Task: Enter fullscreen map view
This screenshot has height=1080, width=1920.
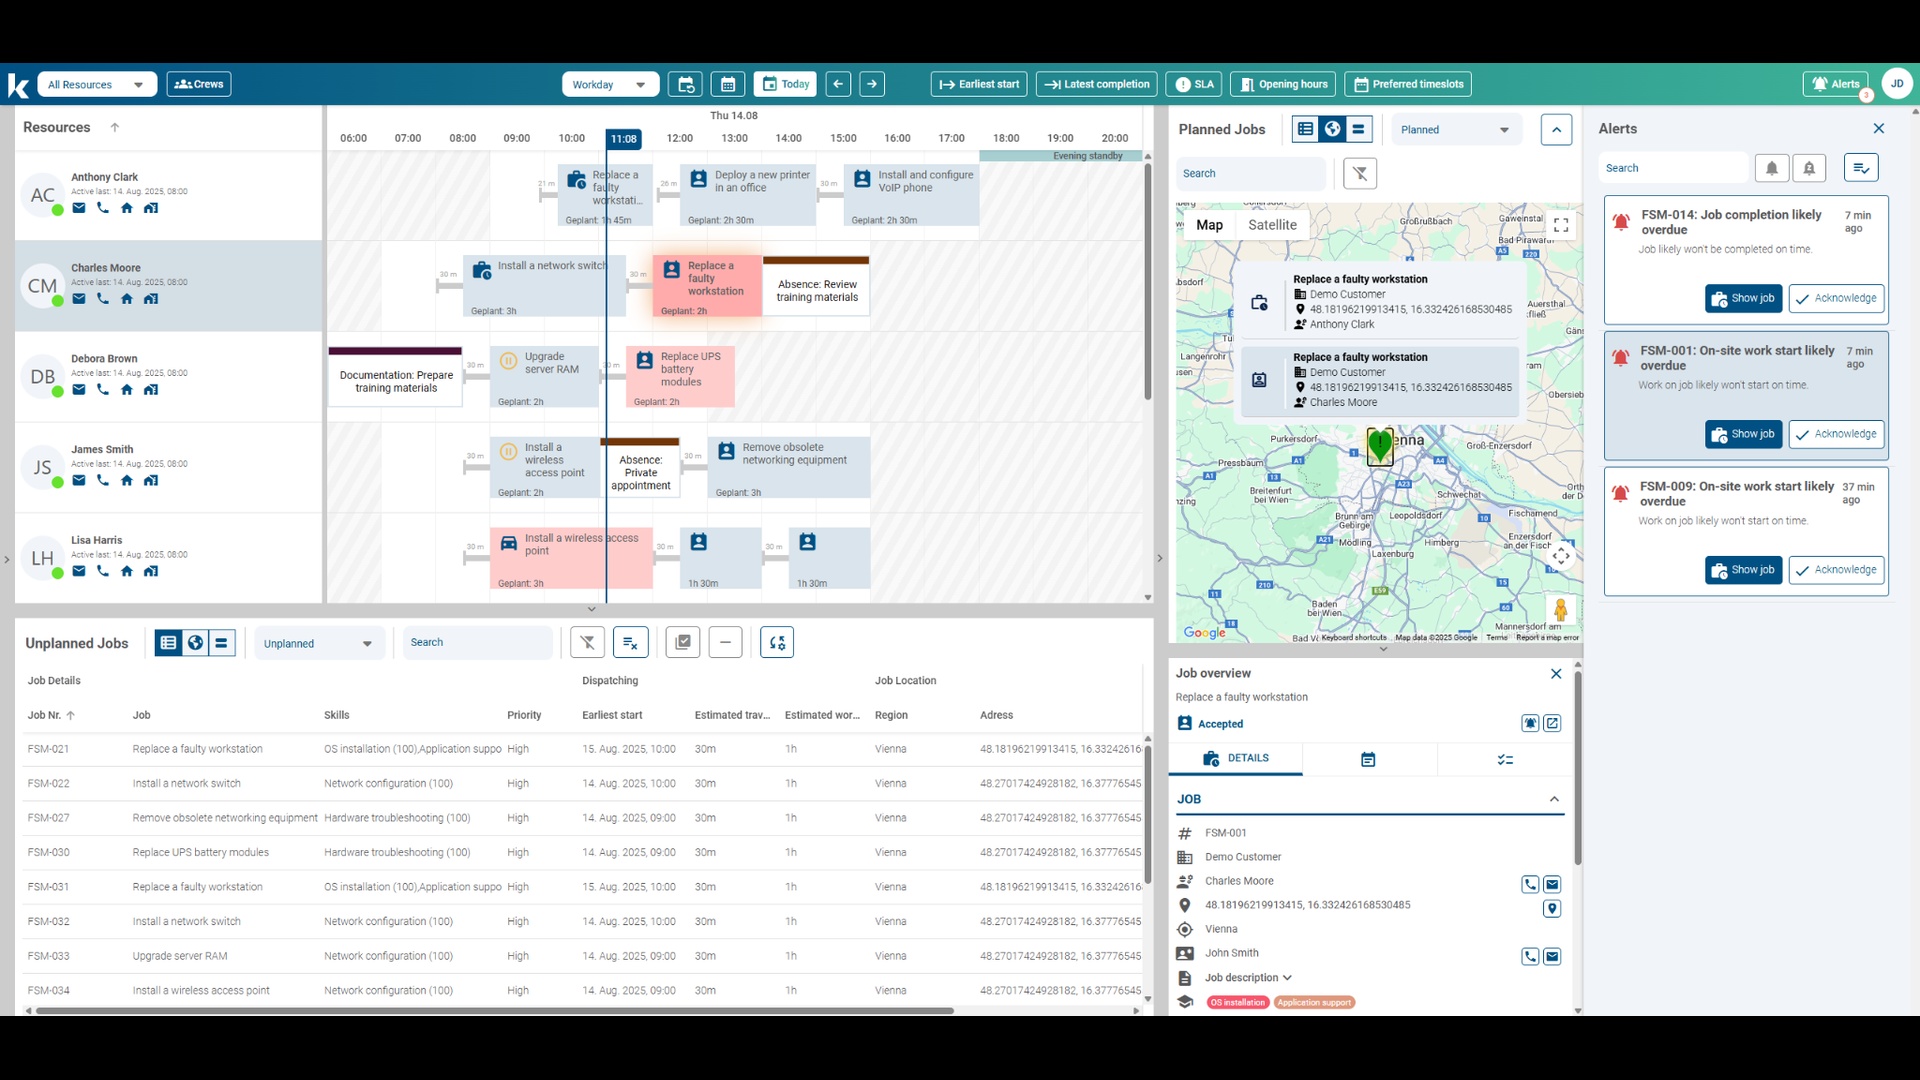Action: click(1560, 226)
